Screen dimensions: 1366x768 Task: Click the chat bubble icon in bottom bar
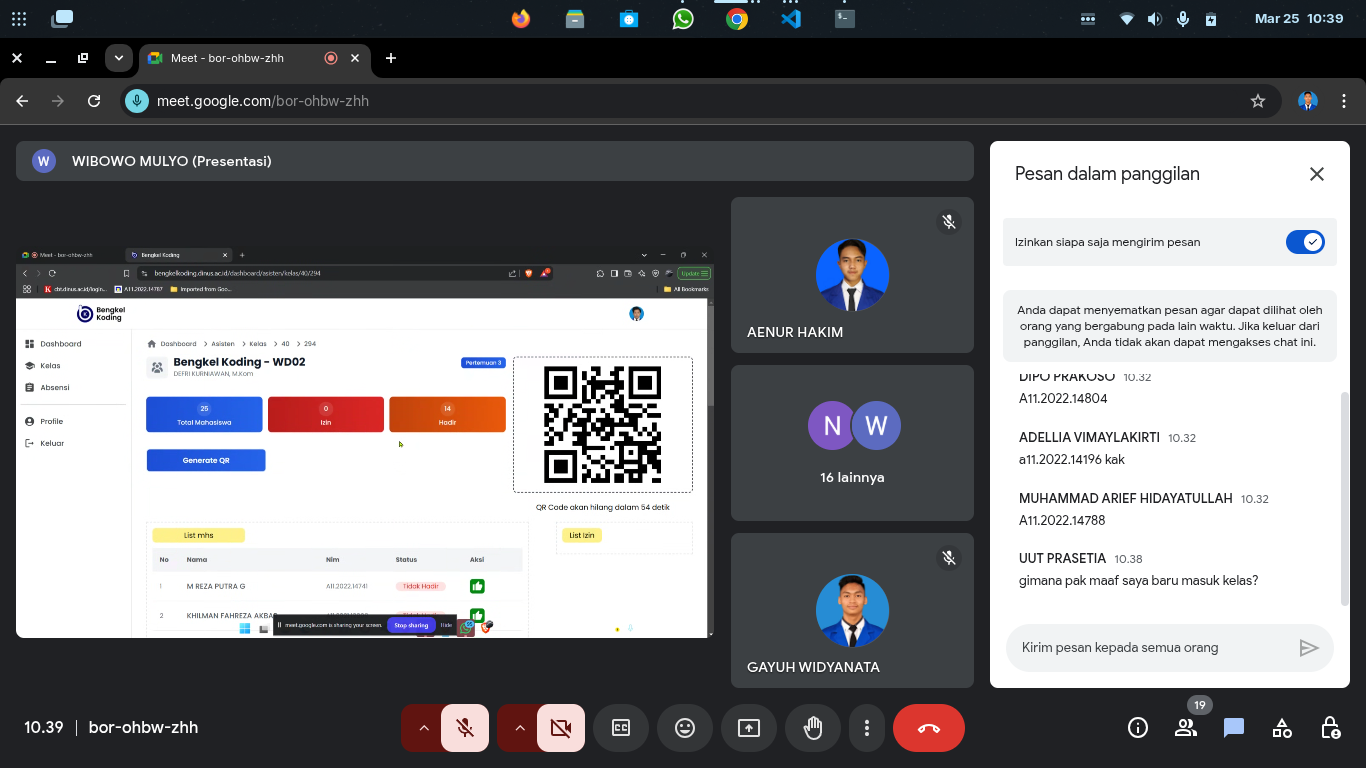[1234, 728]
